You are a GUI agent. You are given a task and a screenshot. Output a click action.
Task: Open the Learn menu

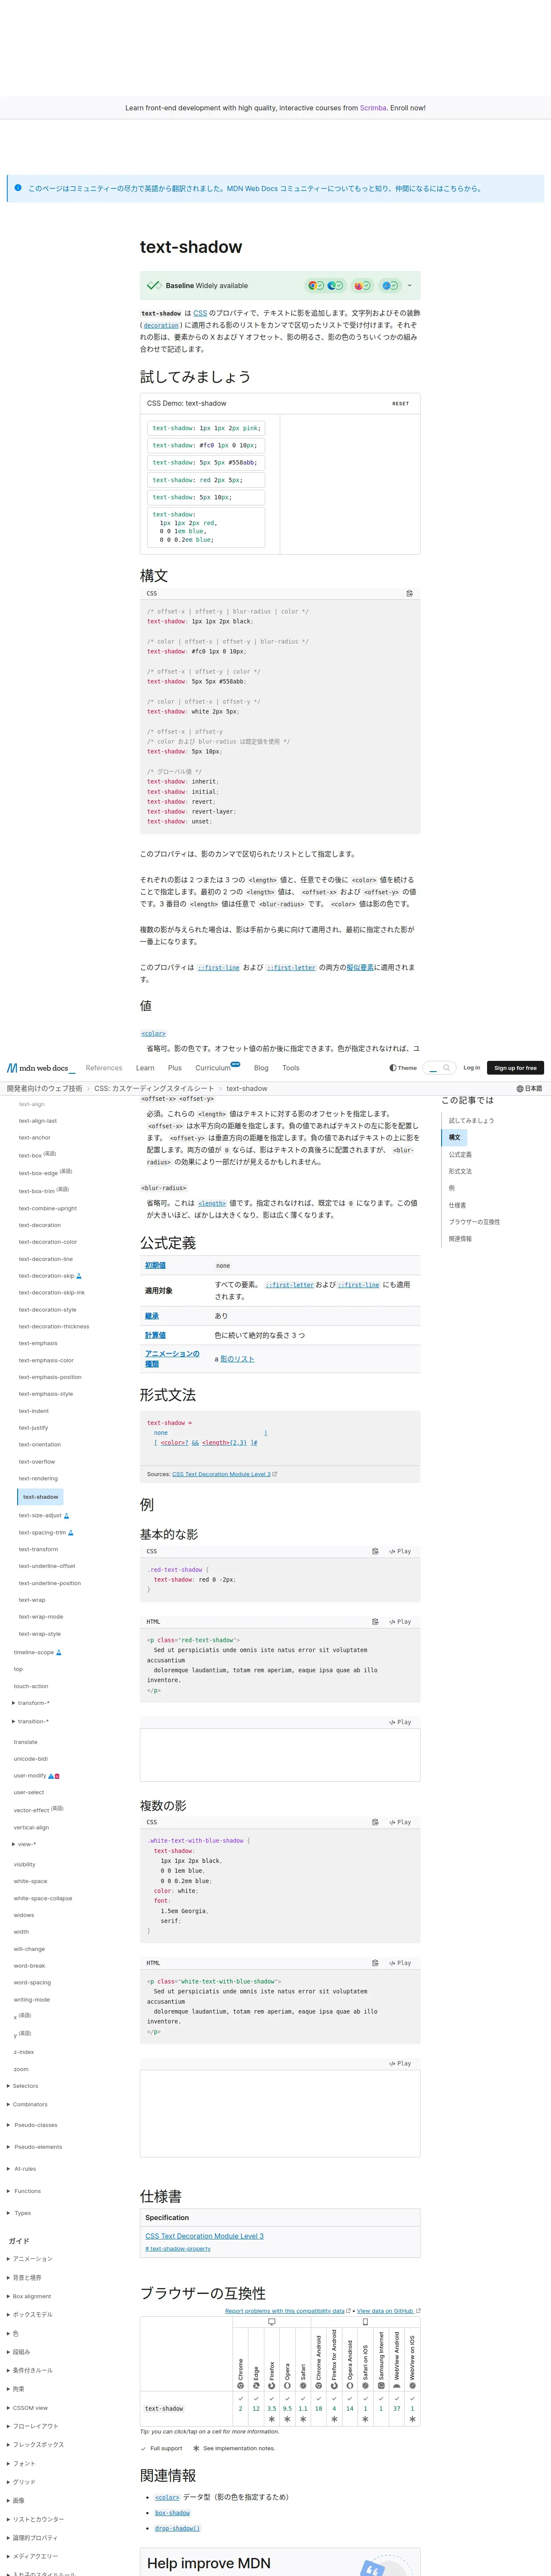[145, 1068]
